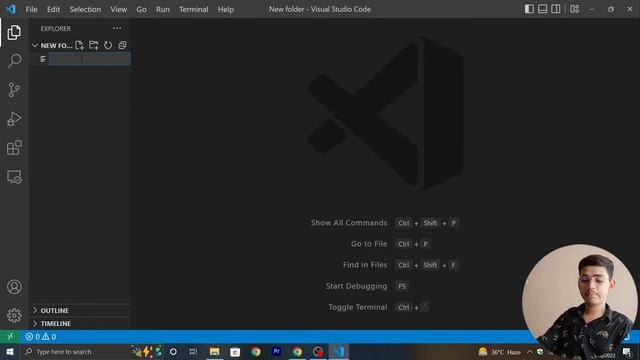Open the Help menu
Image resolution: width=640 pixels, height=360 pixels.
tap(226, 9)
